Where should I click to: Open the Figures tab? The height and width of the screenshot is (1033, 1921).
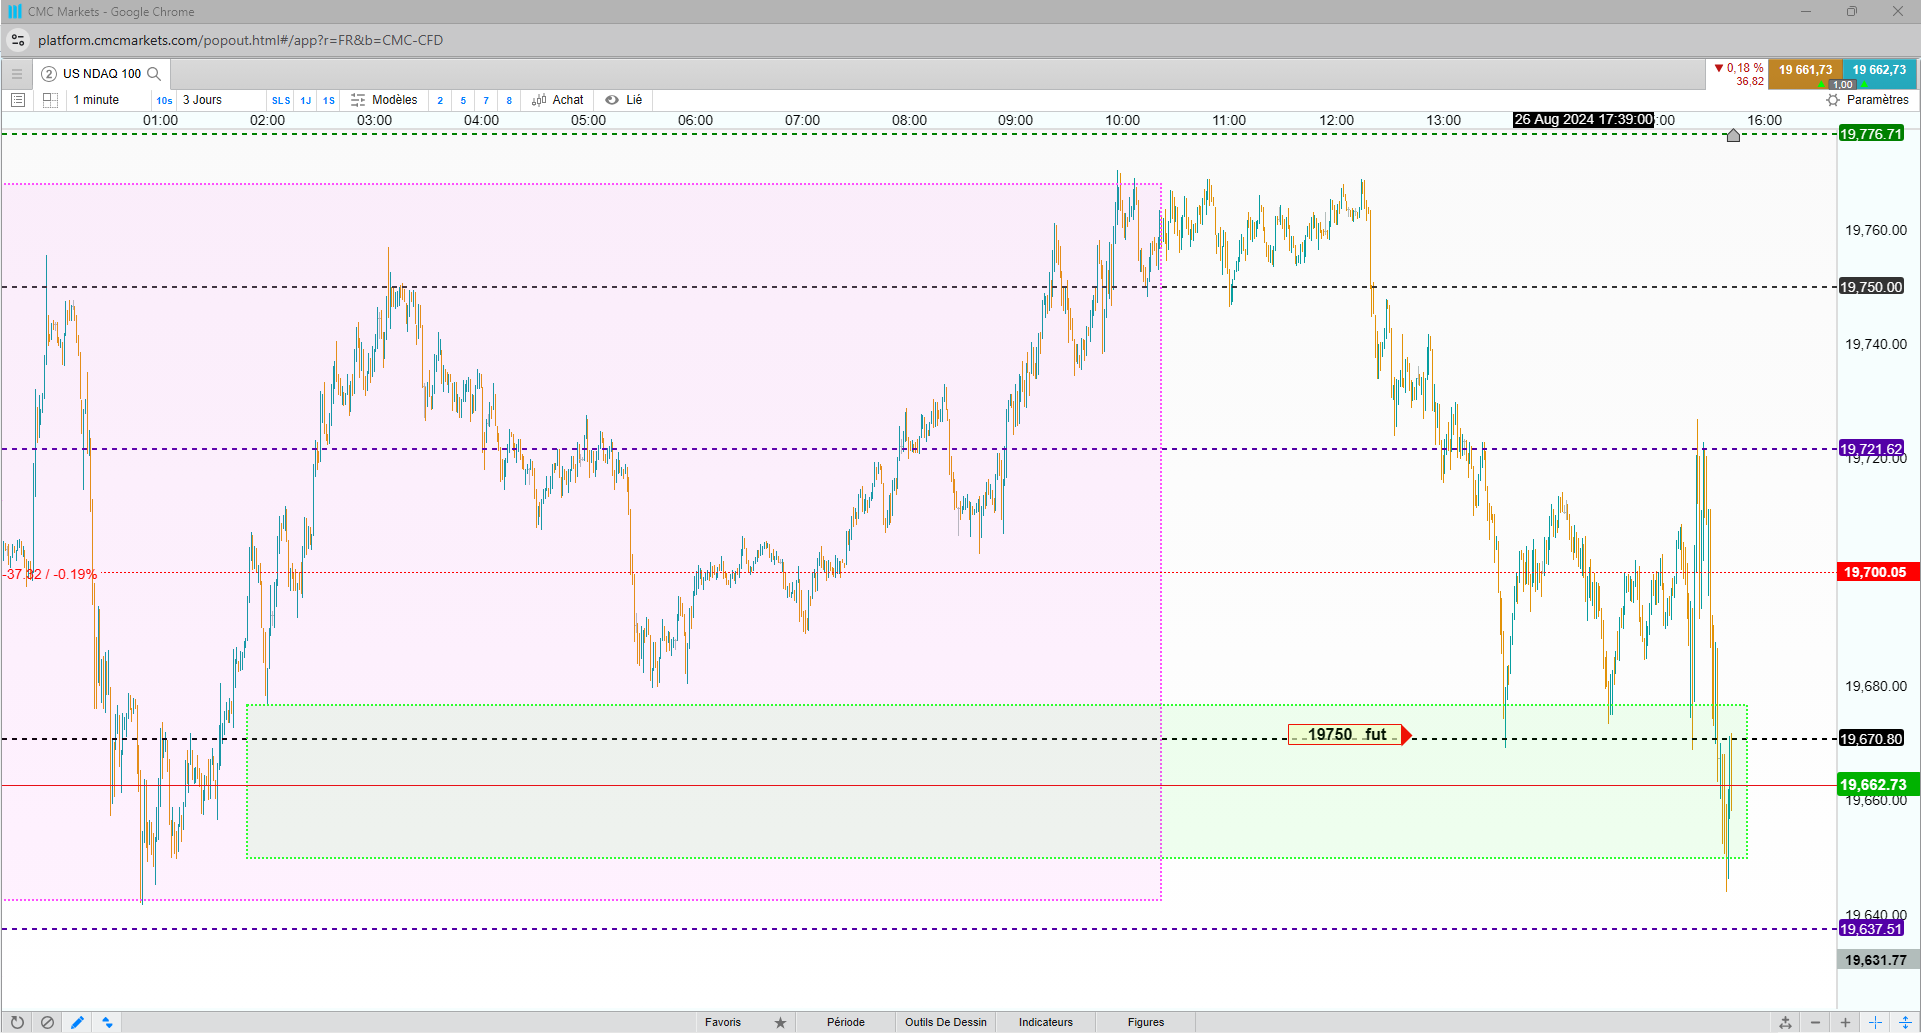click(x=1146, y=1022)
